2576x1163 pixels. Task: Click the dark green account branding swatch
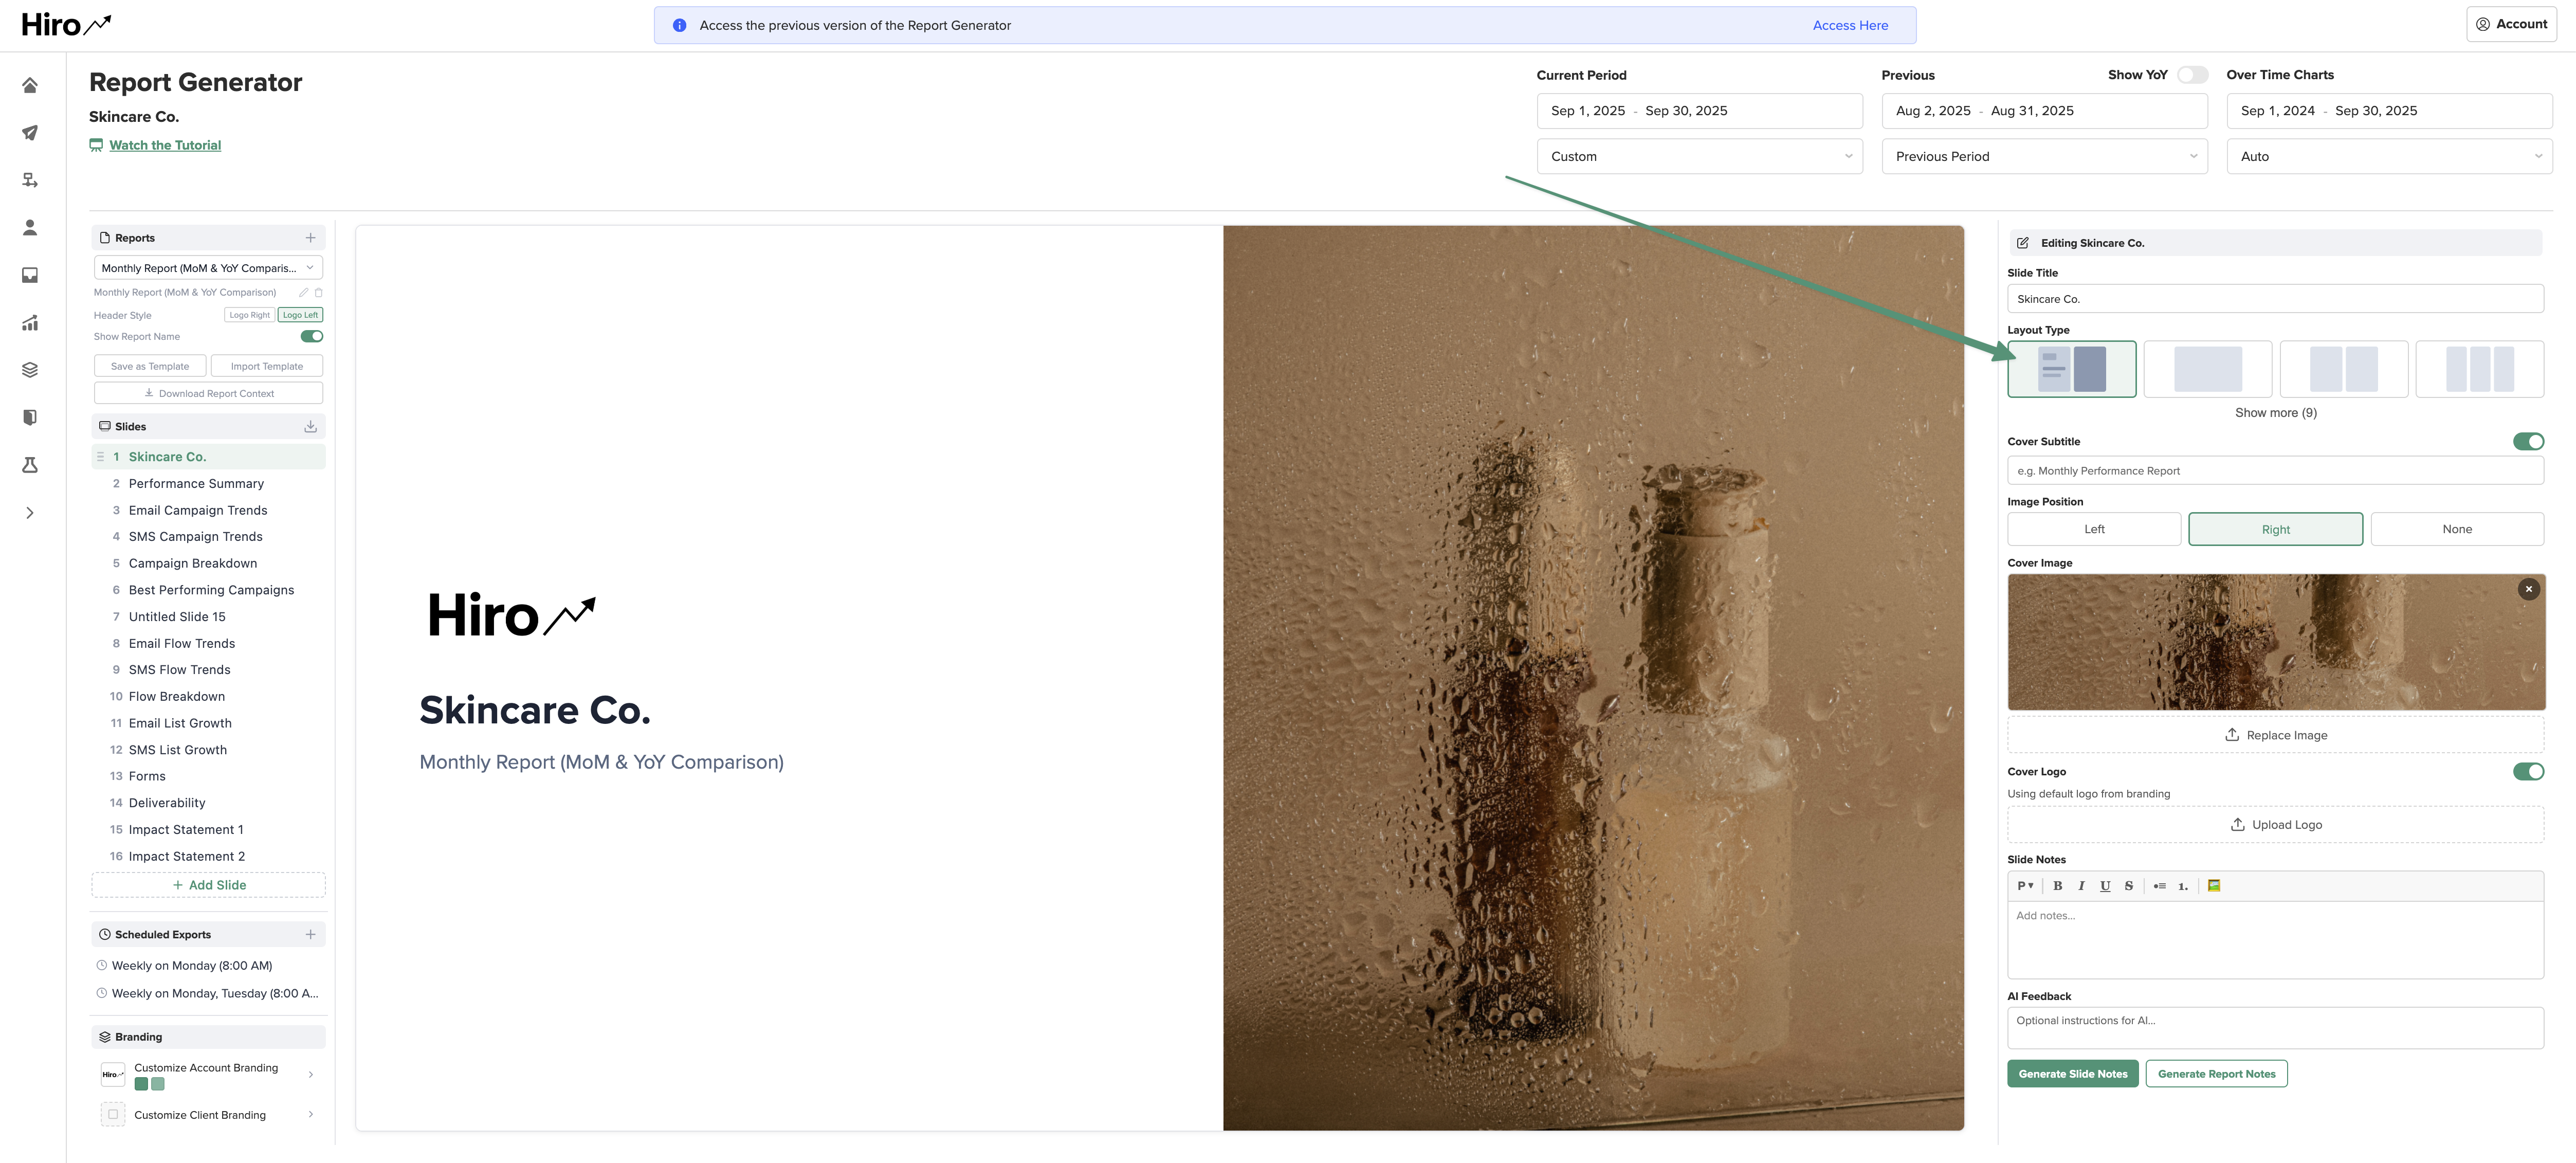click(x=141, y=1085)
